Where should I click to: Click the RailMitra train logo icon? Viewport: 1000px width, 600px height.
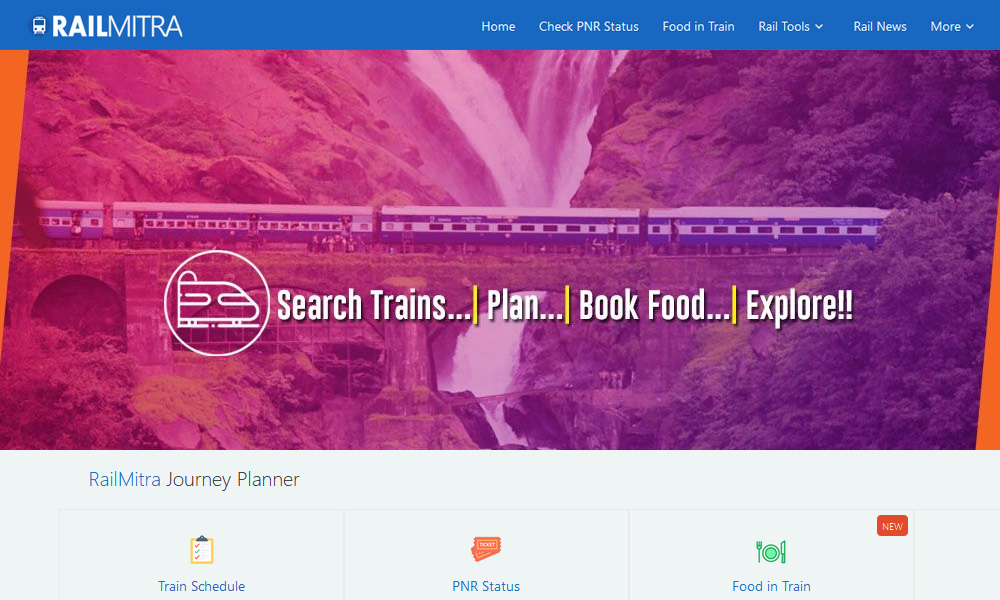39,26
